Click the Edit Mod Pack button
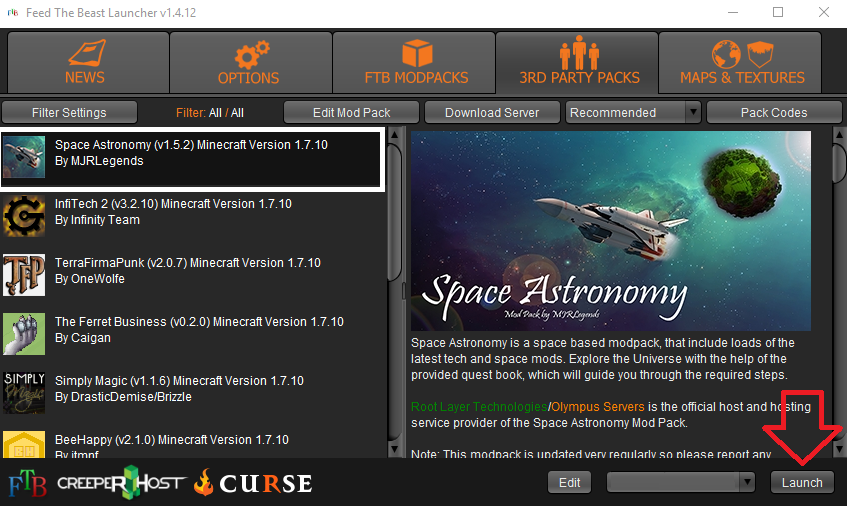Screen dimensions: 847x506 coord(352,112)
